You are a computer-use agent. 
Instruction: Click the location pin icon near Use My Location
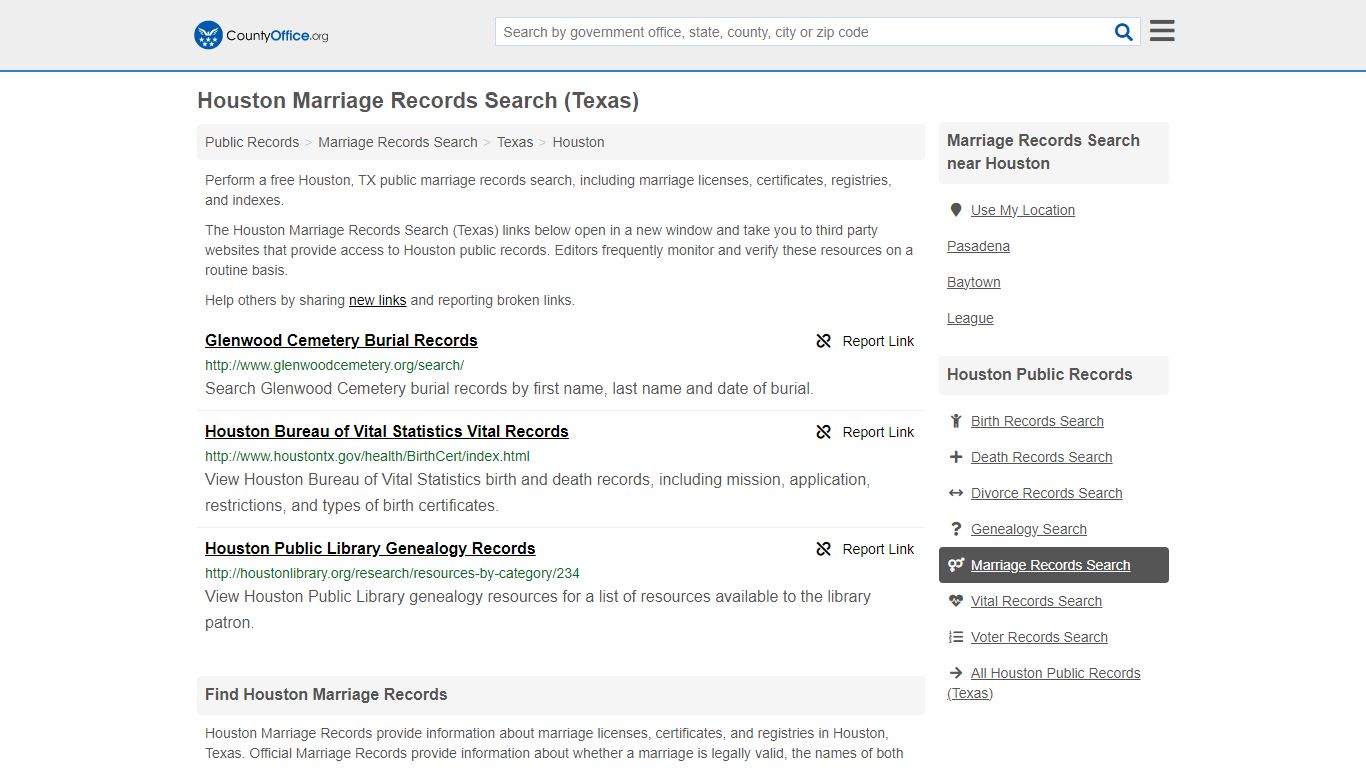[x=956, y=210]
